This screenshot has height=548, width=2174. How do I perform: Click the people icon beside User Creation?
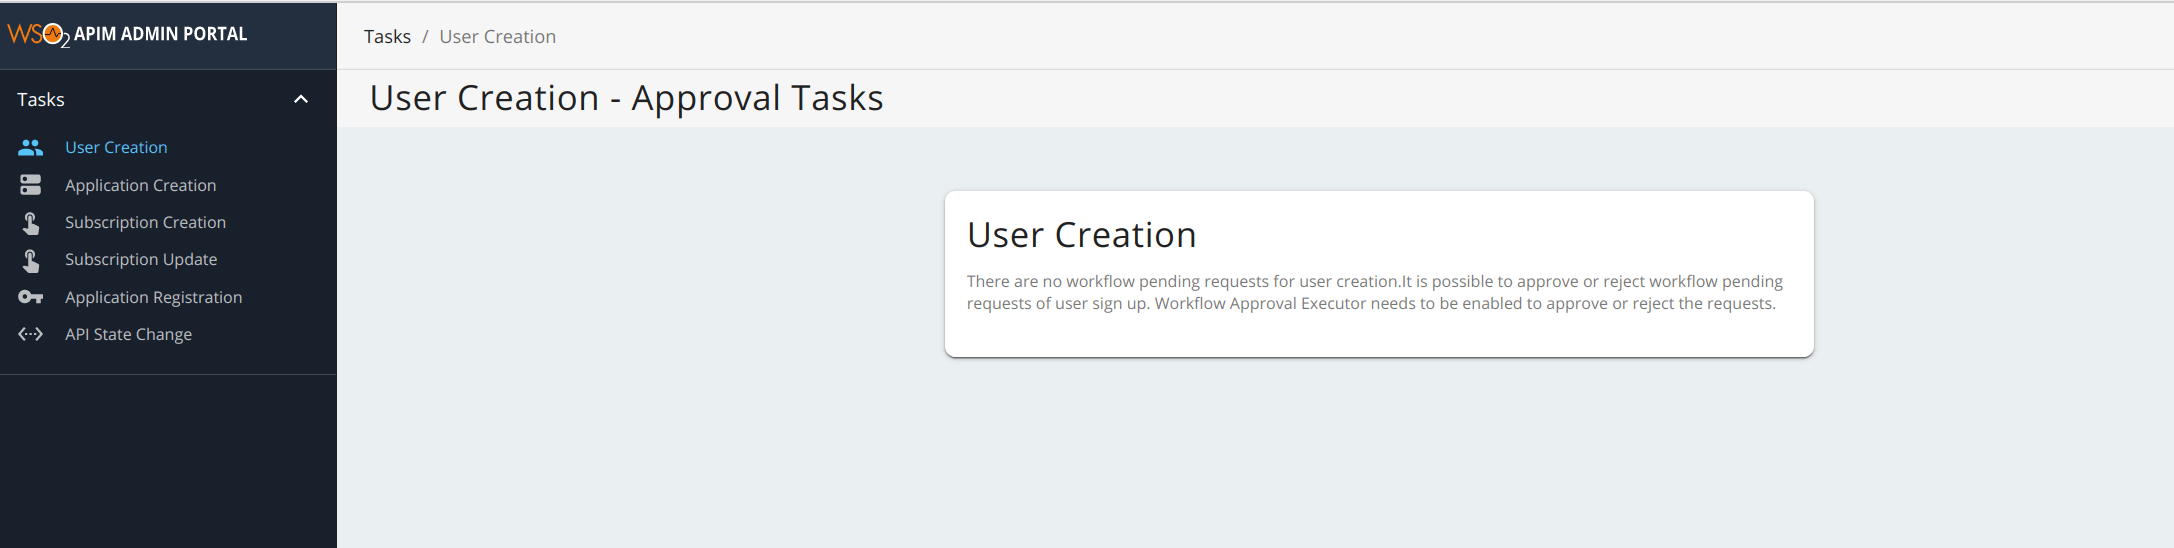click(31, 148)
